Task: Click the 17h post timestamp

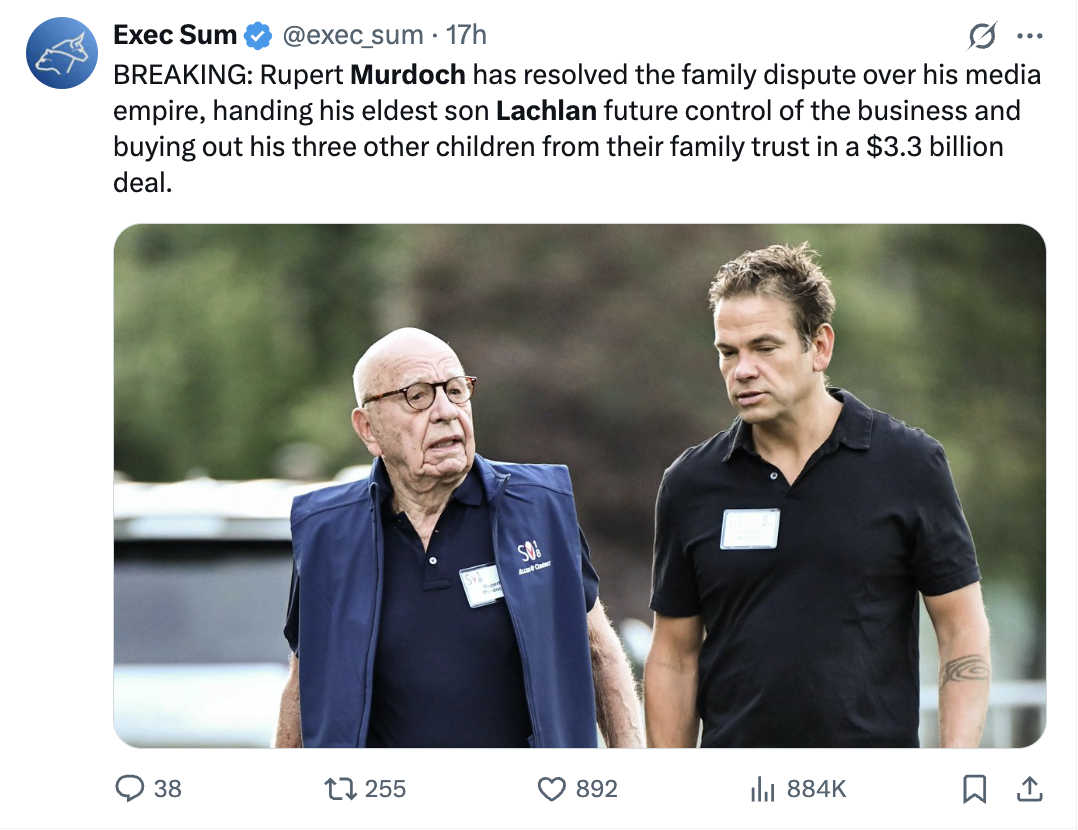Action: tap(466, 35)
